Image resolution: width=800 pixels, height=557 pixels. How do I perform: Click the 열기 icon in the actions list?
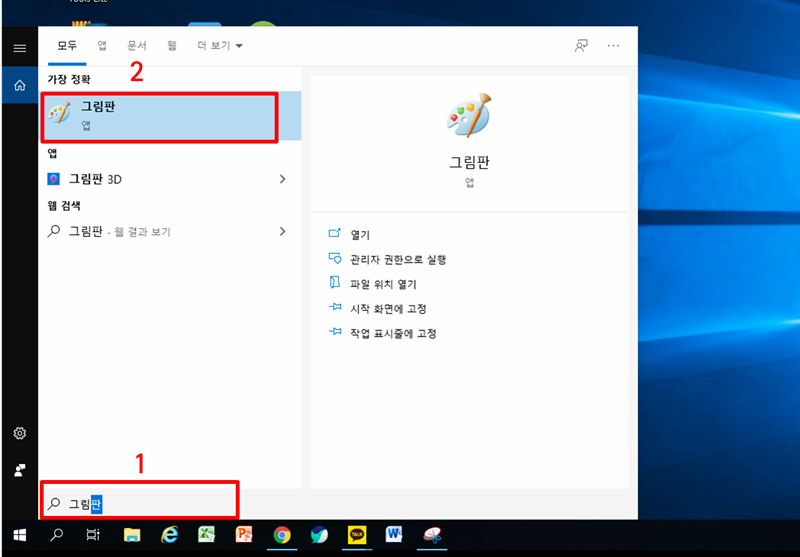pyautogui.click(x=335, y=233)
